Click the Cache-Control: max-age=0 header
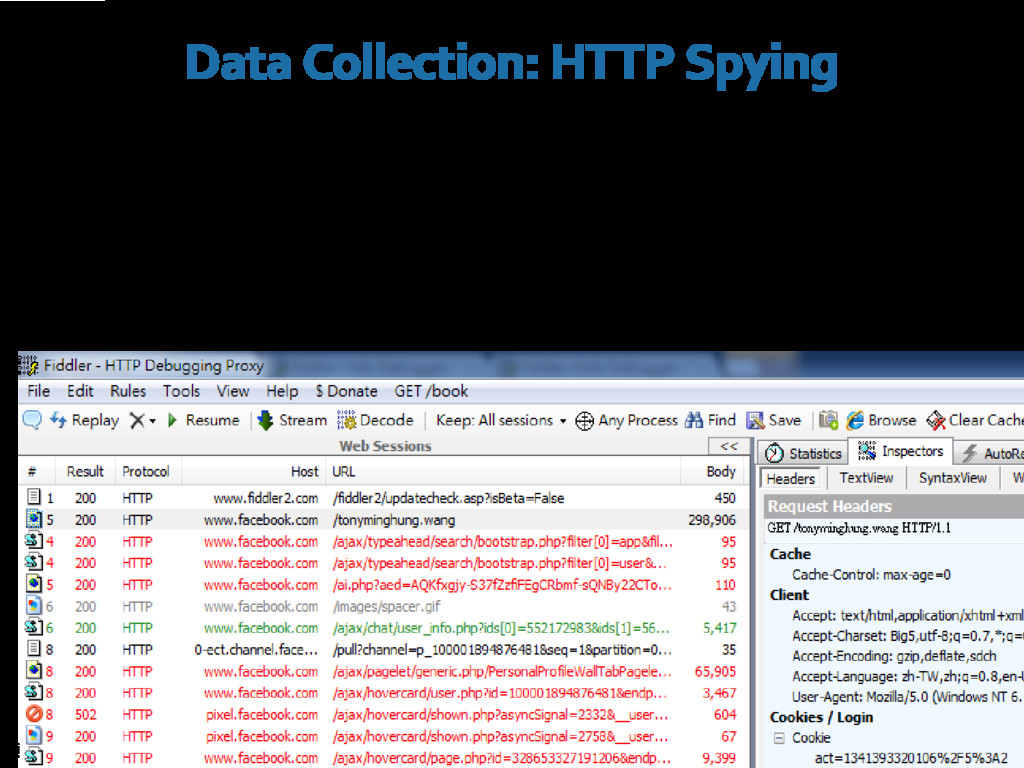The height and width of the screenshot is (768, 1024). (871, 575)
